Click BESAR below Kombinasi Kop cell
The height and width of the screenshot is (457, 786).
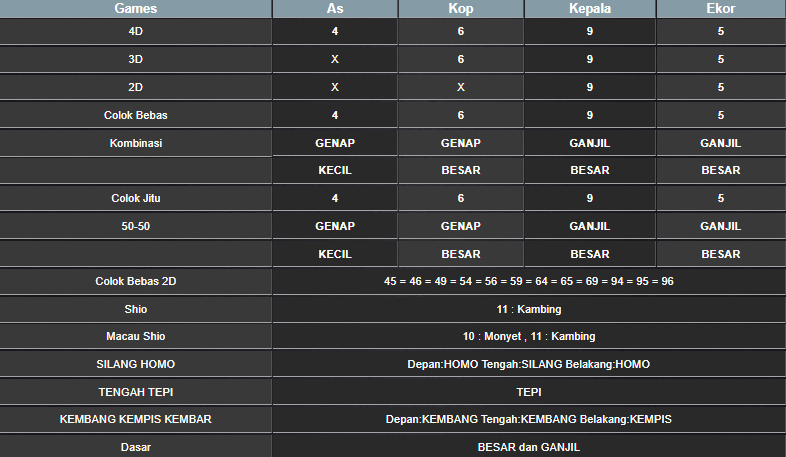click(x=461, y=170)
